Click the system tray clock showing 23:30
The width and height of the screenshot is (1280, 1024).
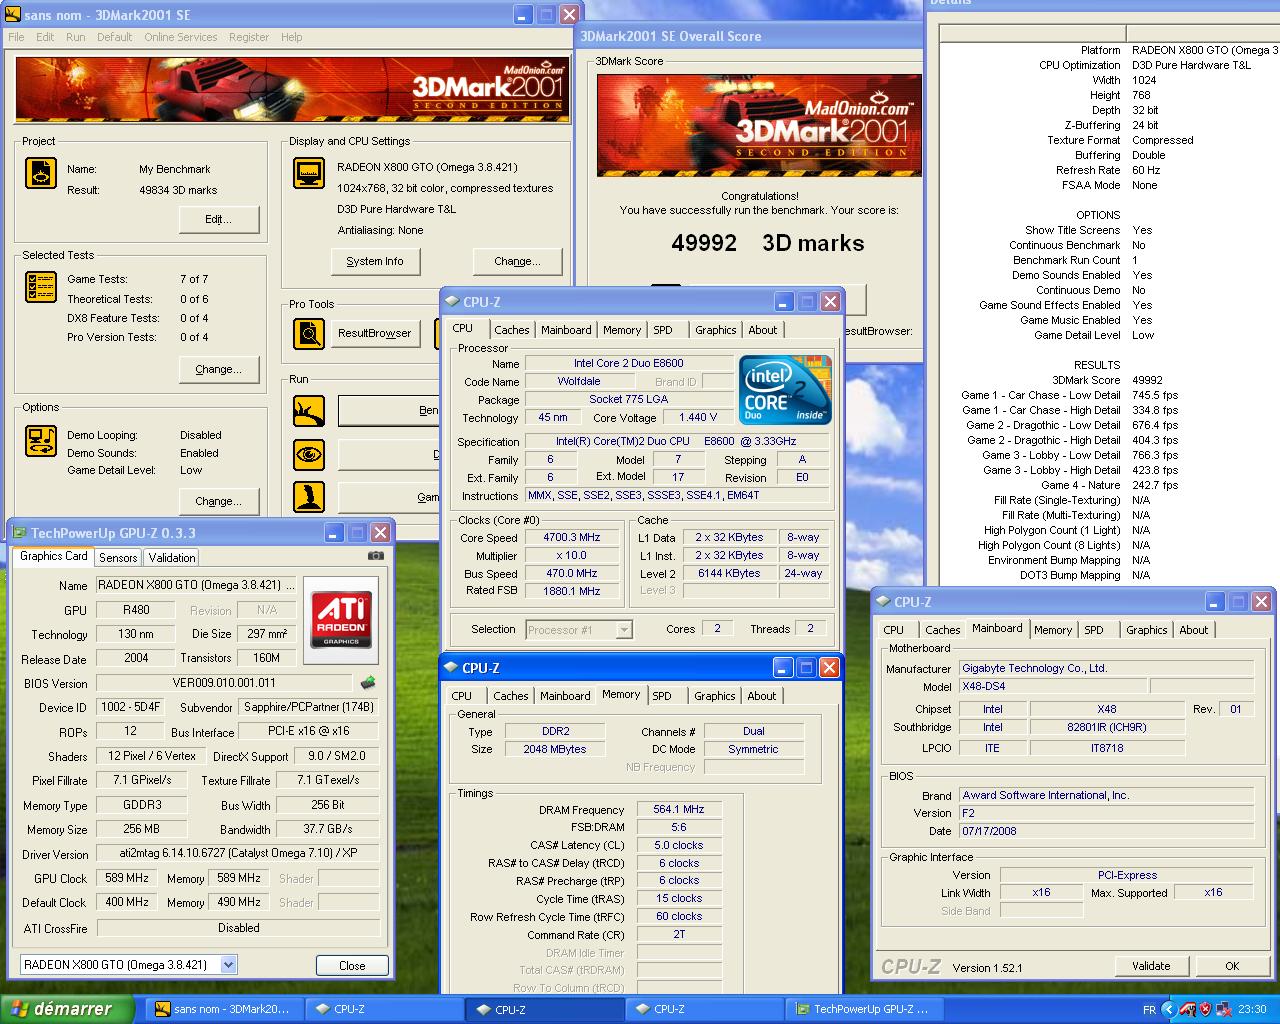[x=1252, y=1010]
